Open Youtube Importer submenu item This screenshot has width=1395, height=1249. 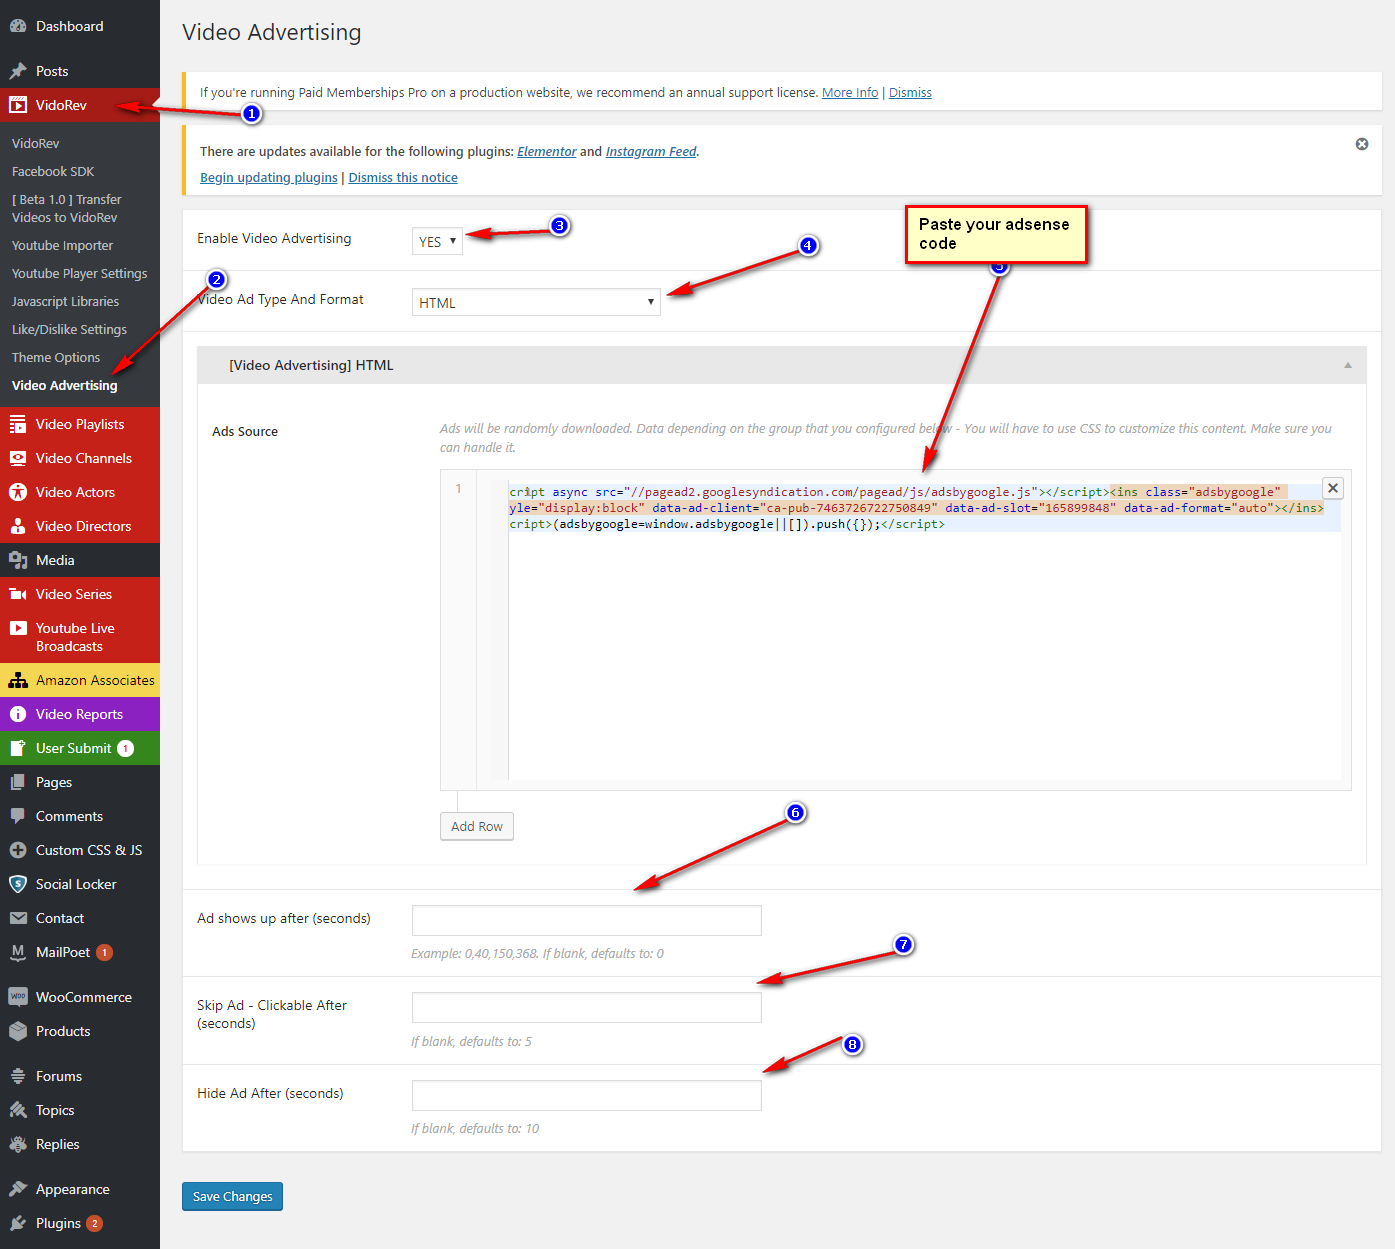[62, 245]
